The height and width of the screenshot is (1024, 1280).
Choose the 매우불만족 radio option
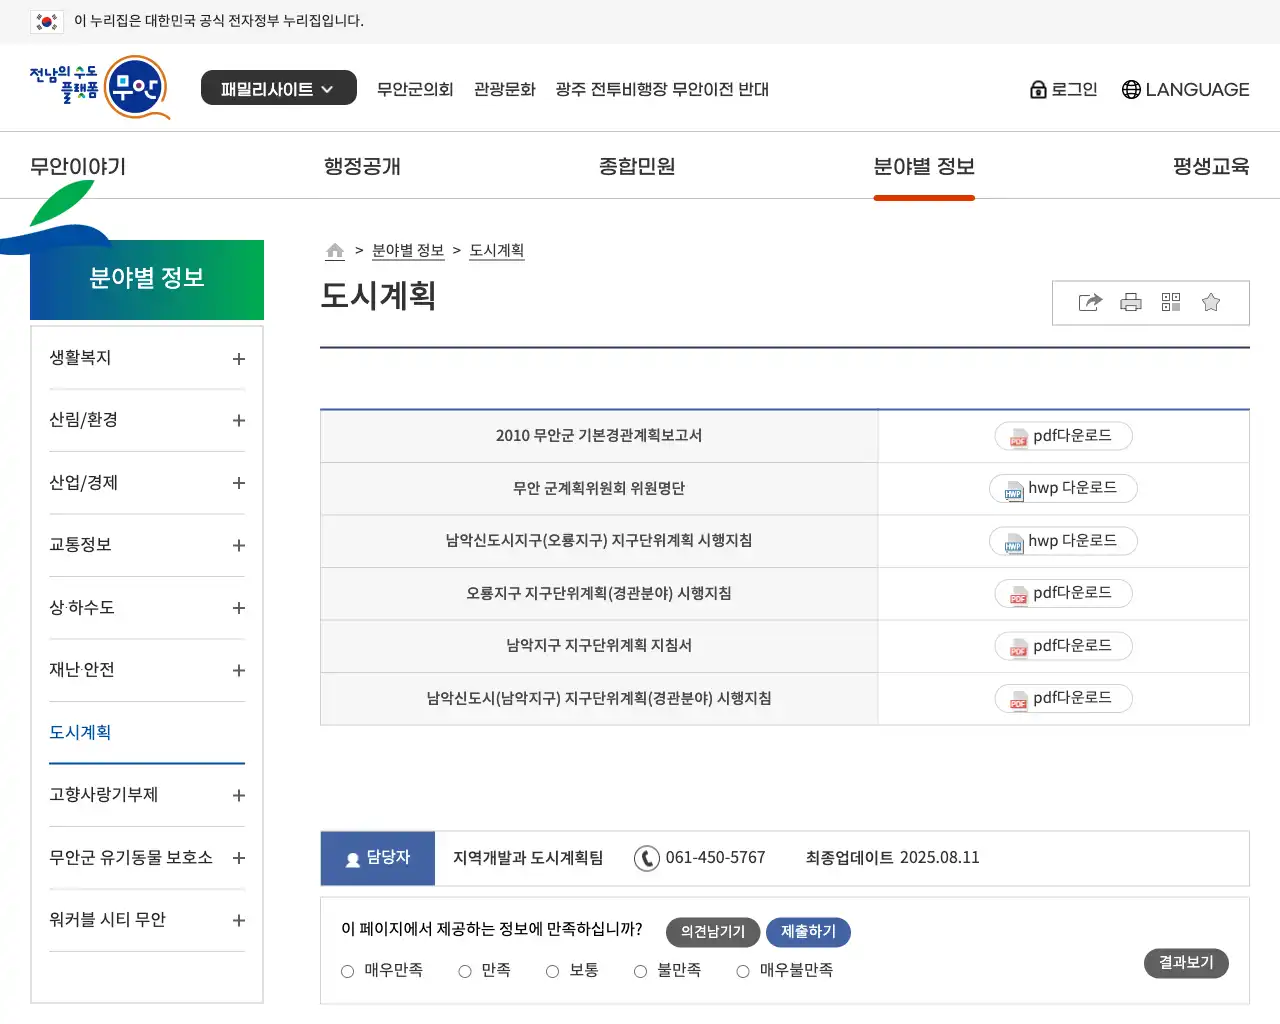click(x=743, y=971)
